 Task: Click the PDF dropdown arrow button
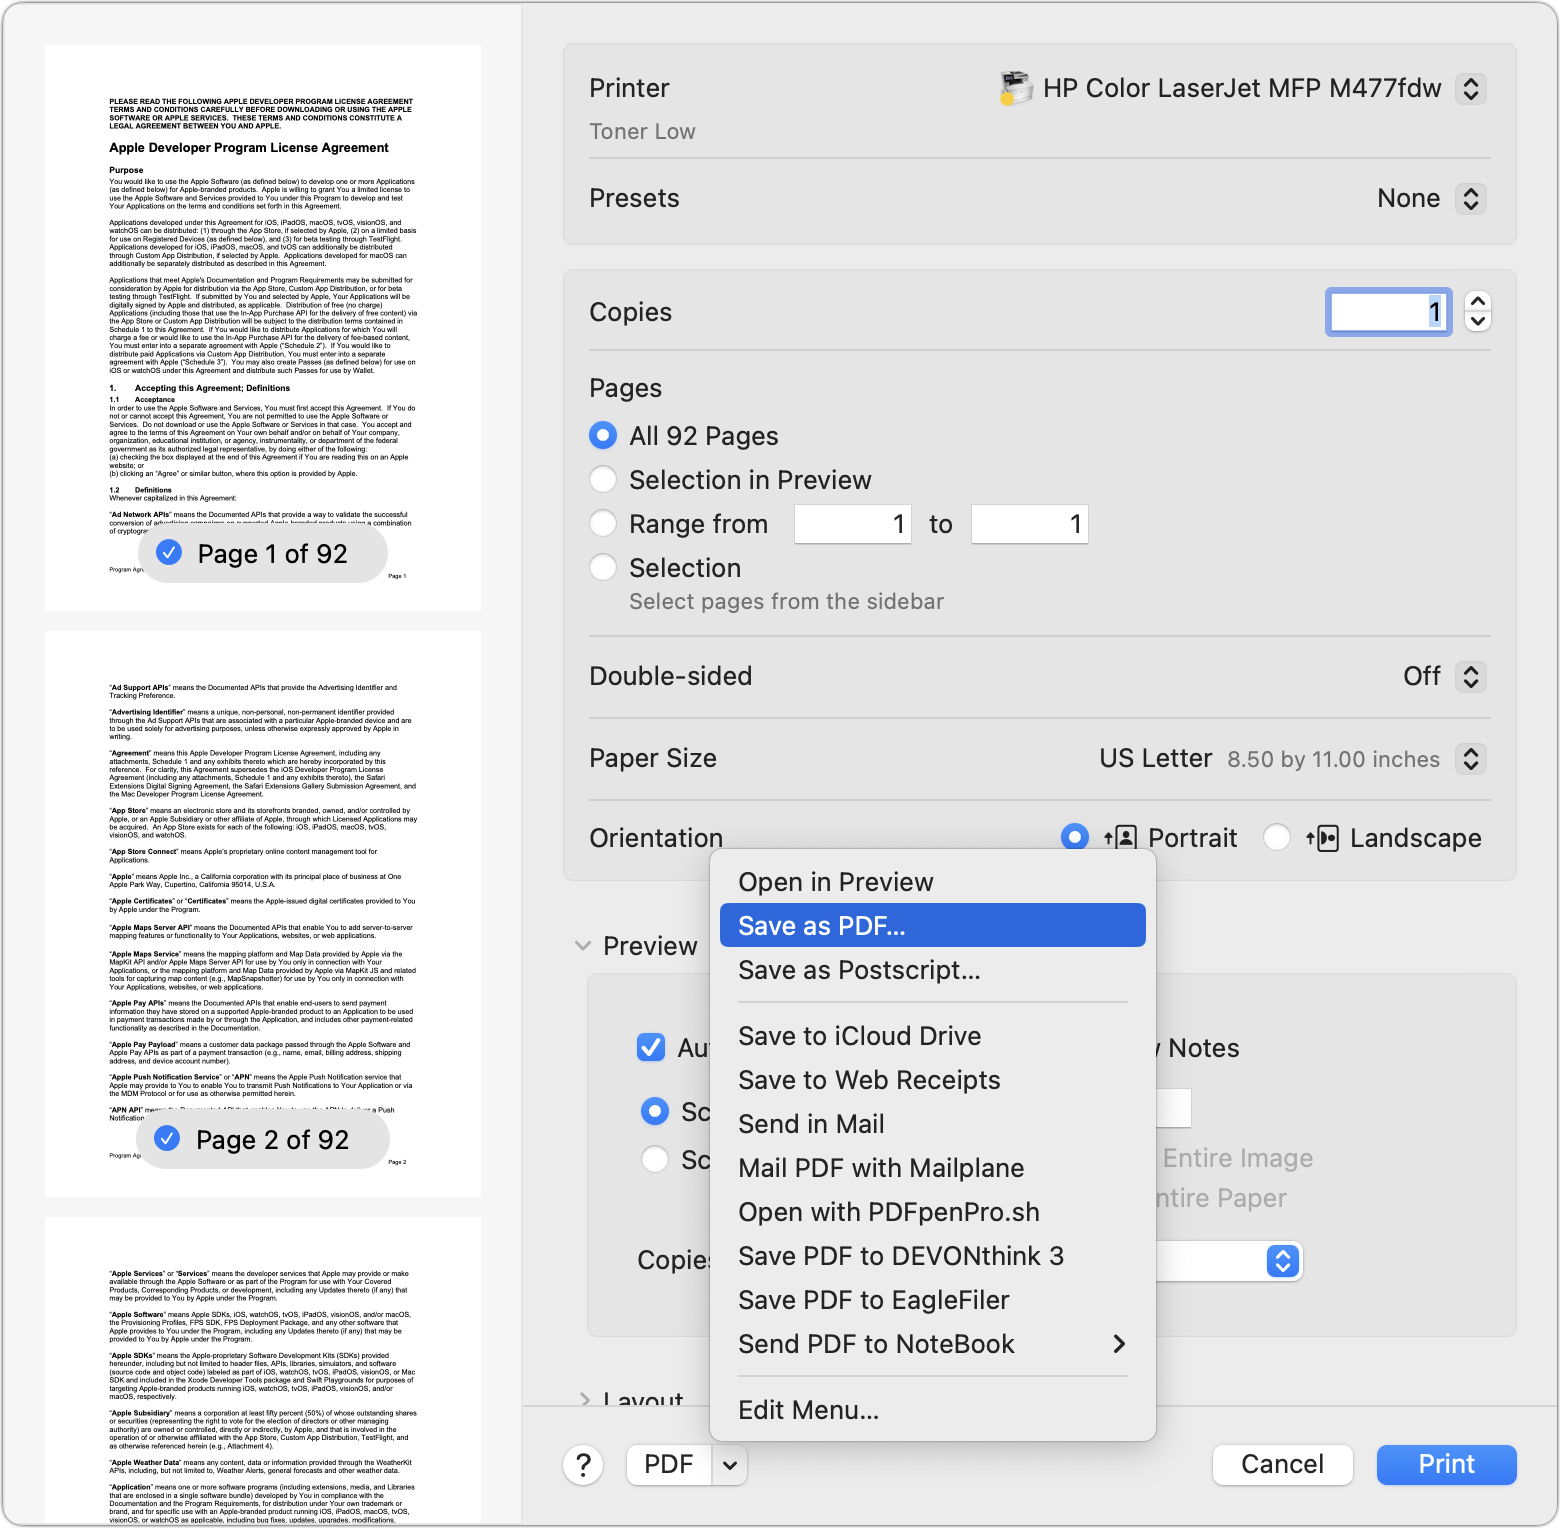(x=730, y=1465)
